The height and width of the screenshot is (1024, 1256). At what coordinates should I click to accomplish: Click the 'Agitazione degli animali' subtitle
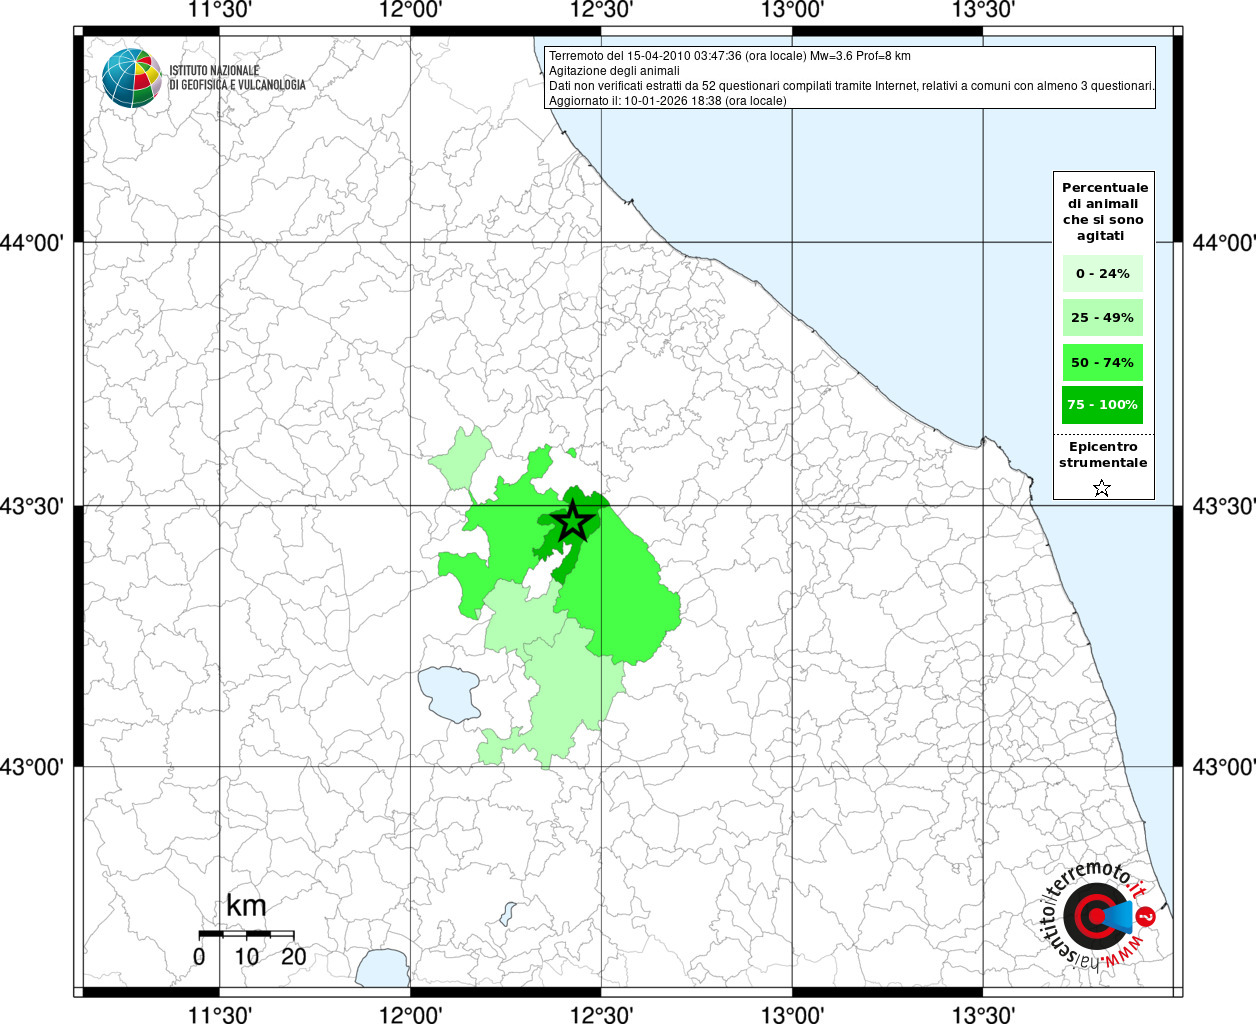614,71
